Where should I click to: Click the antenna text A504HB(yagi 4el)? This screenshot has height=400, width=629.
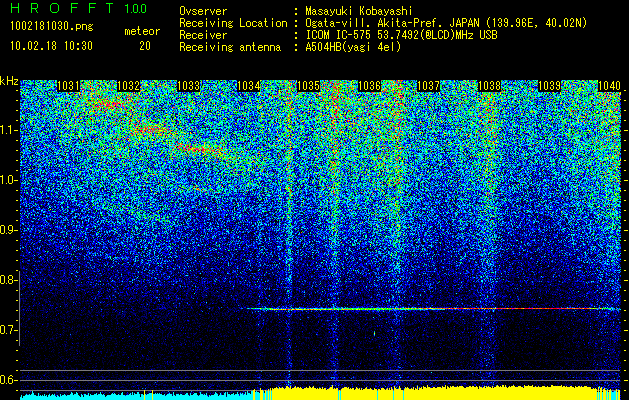tap(353, 47)
